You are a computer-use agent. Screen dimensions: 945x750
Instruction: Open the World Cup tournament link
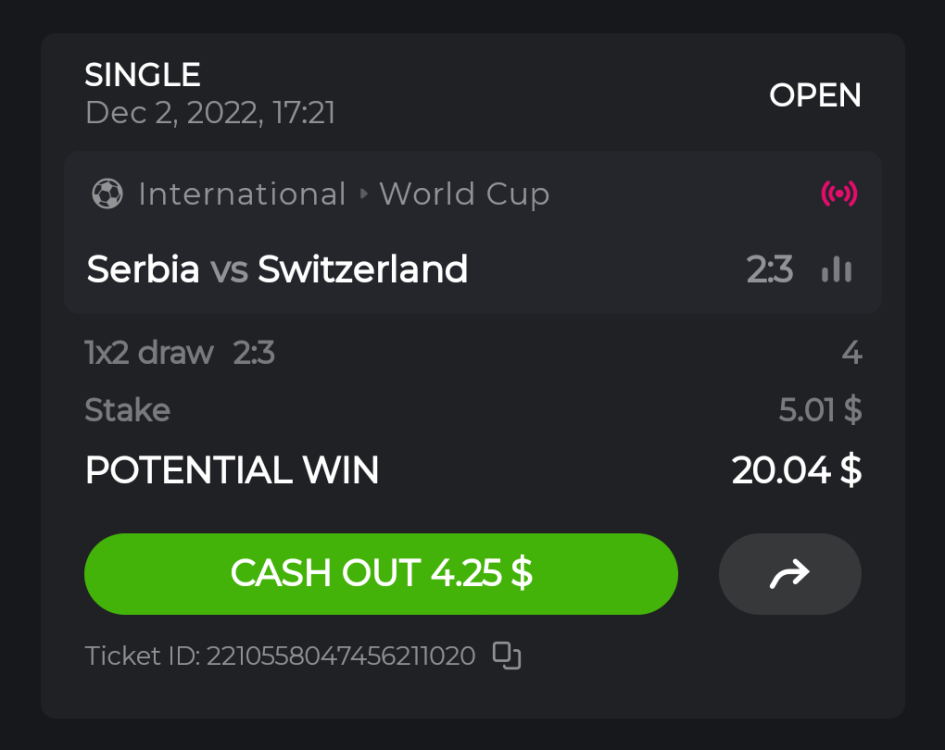point(464,194)
